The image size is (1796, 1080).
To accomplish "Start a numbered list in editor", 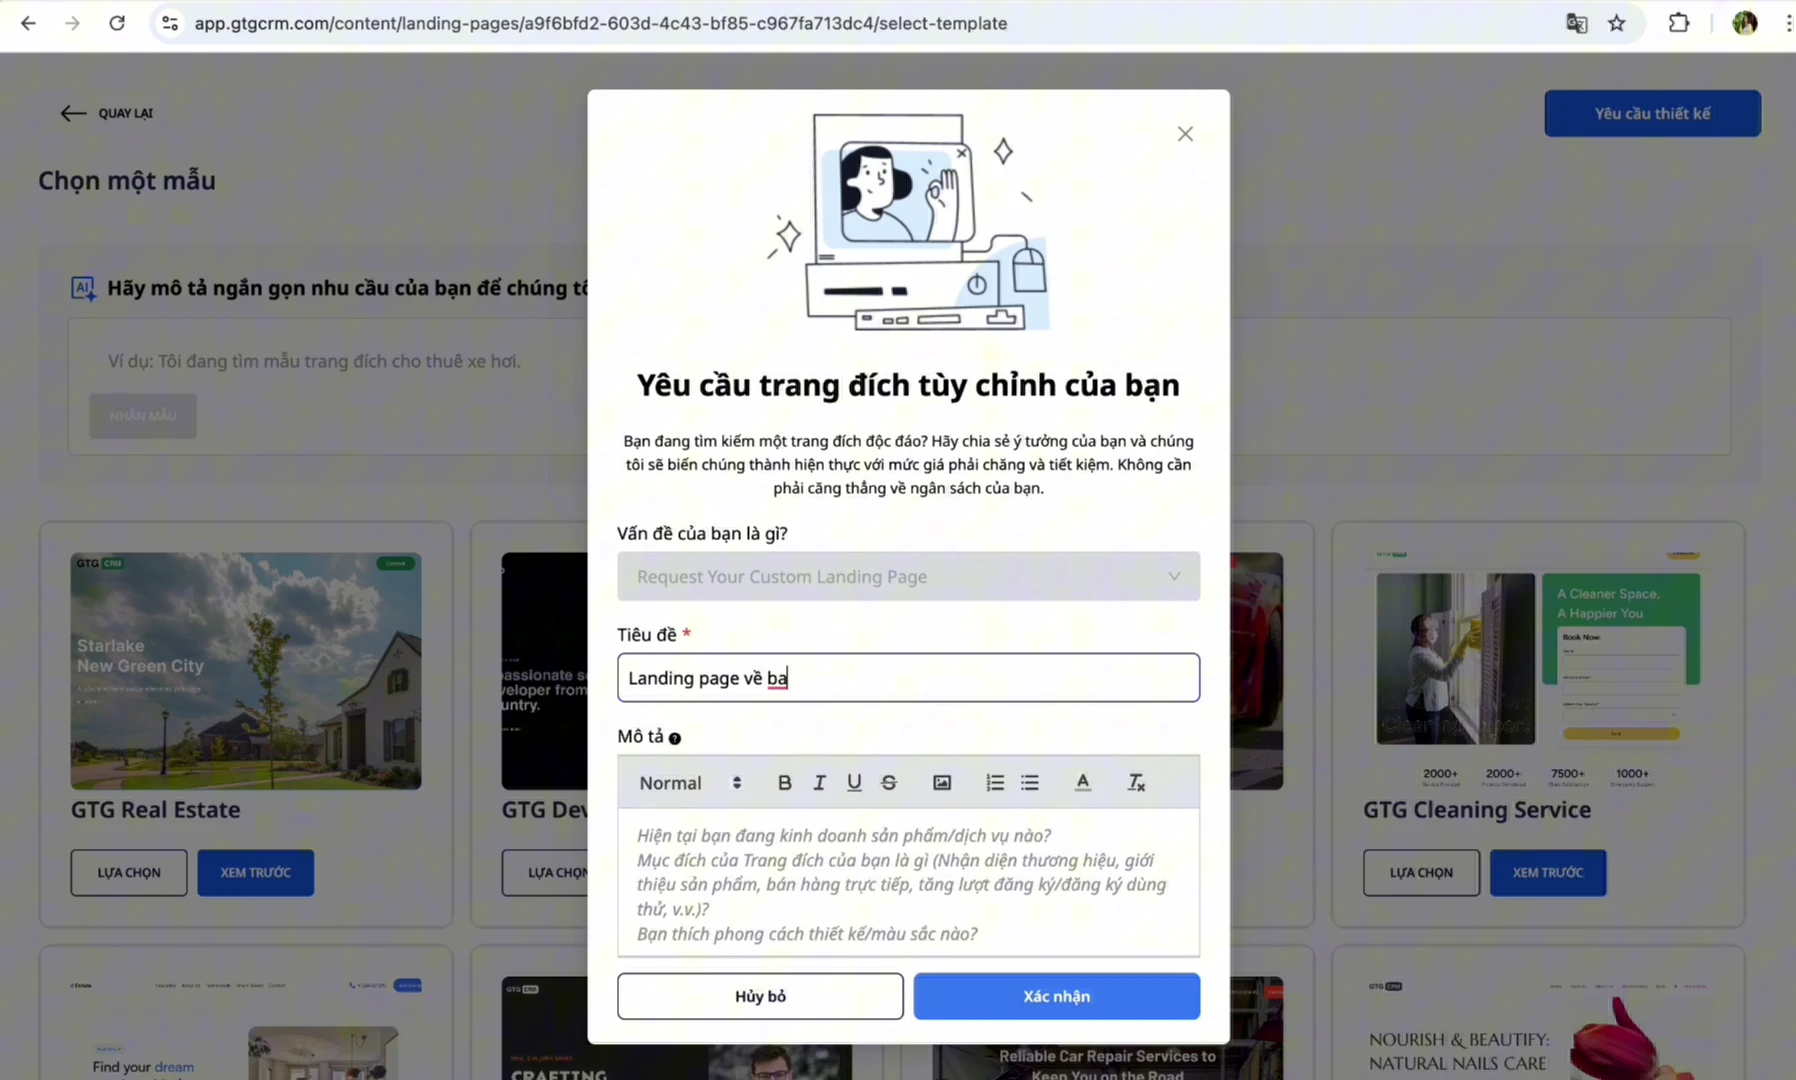I will pyautogui.click(x=994, y=783).
